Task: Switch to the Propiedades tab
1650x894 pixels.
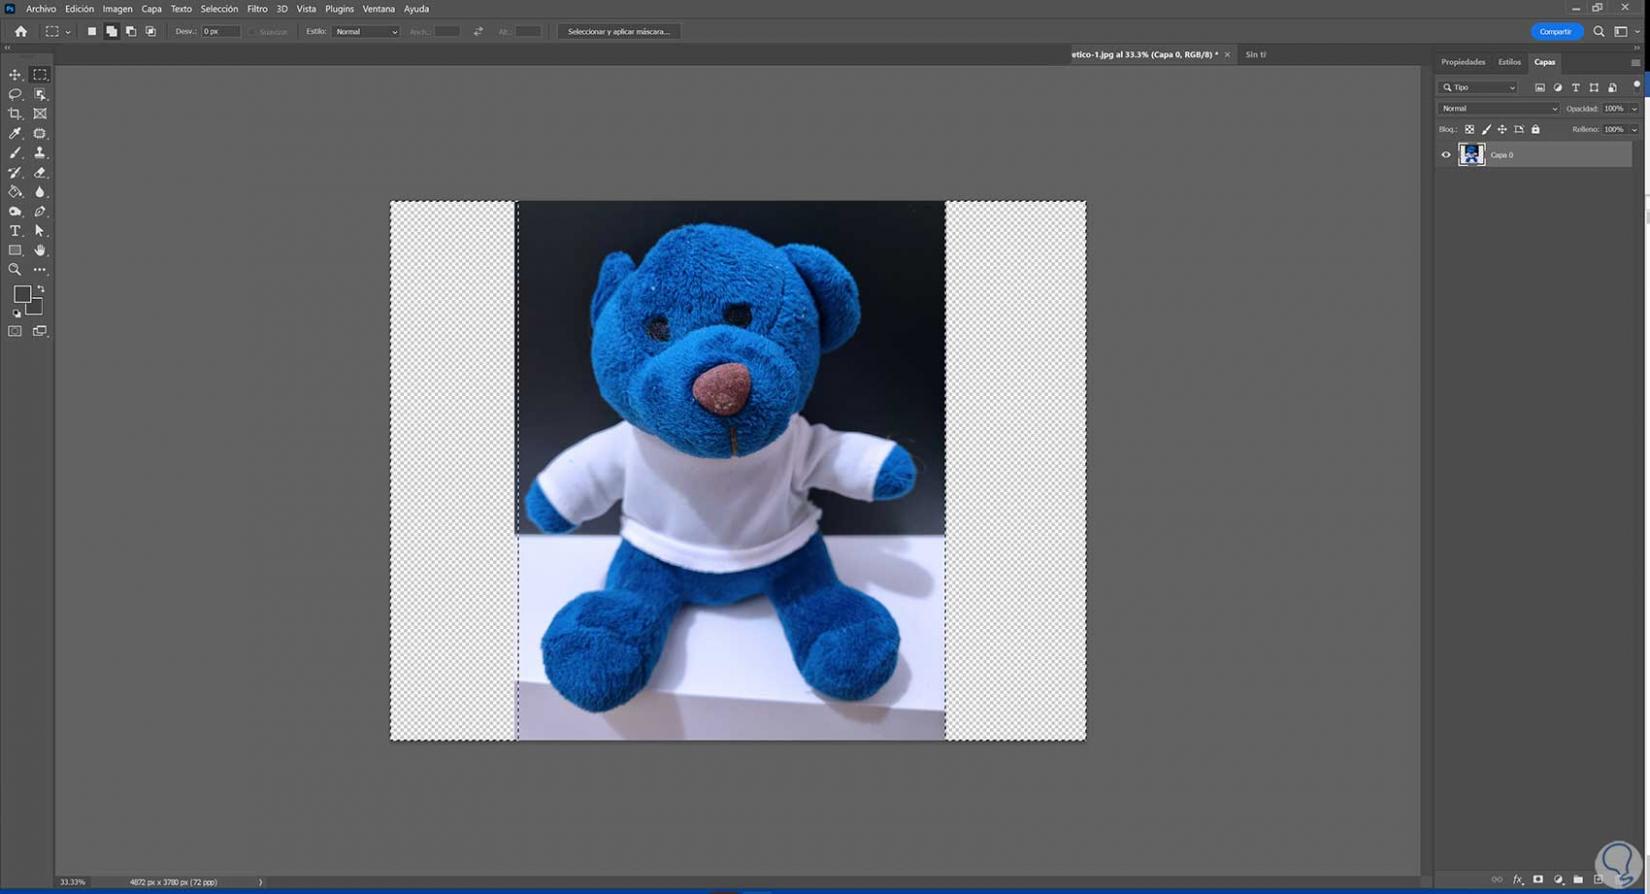Action: click(x=1463, y=62)
